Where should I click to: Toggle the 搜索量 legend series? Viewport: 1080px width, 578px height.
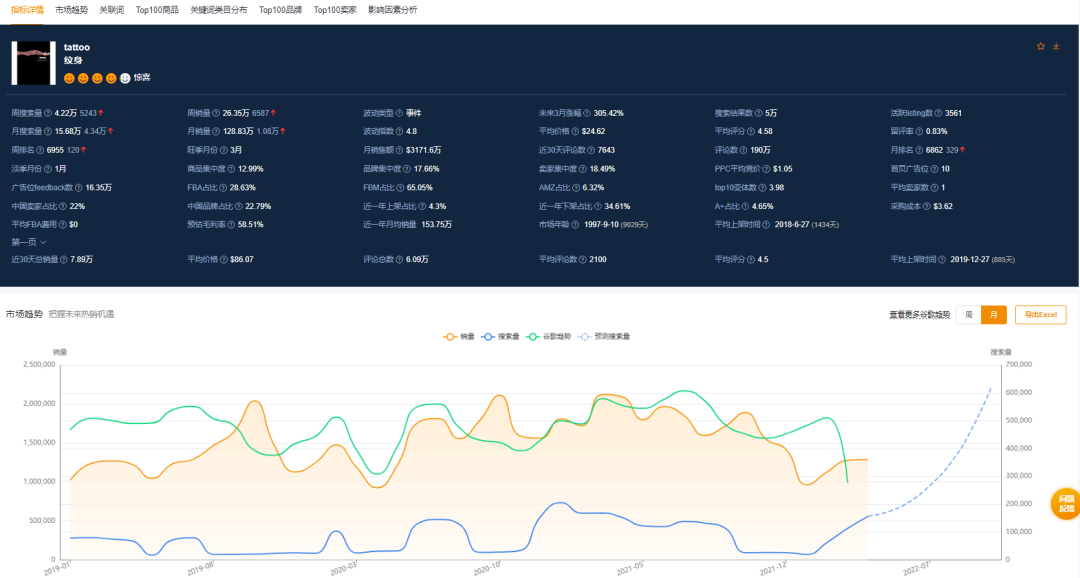coord(500,337)
